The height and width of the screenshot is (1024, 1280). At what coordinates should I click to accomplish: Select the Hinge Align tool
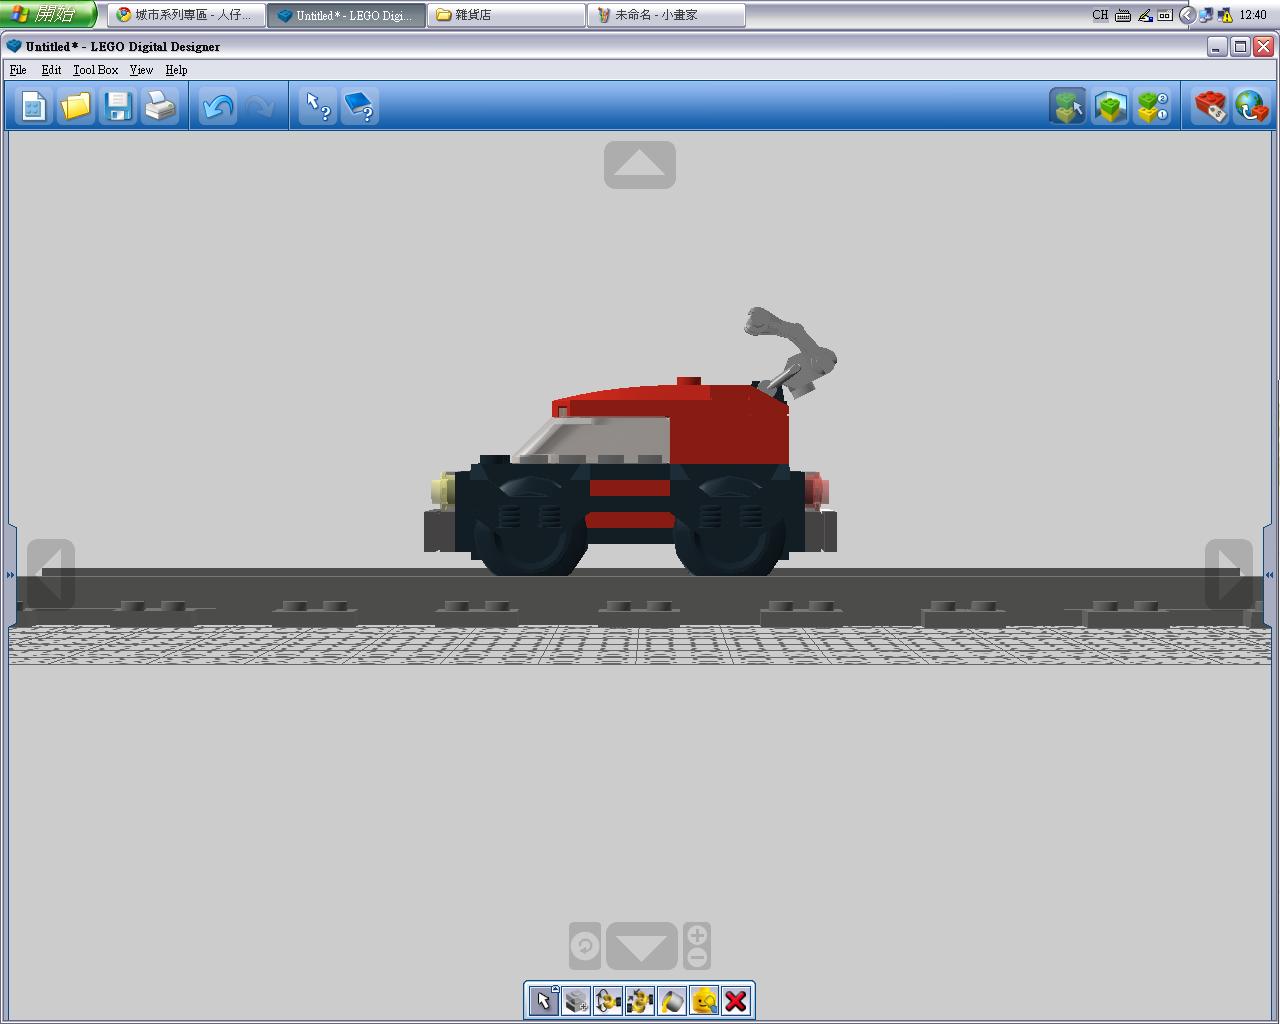point(639,1001)
